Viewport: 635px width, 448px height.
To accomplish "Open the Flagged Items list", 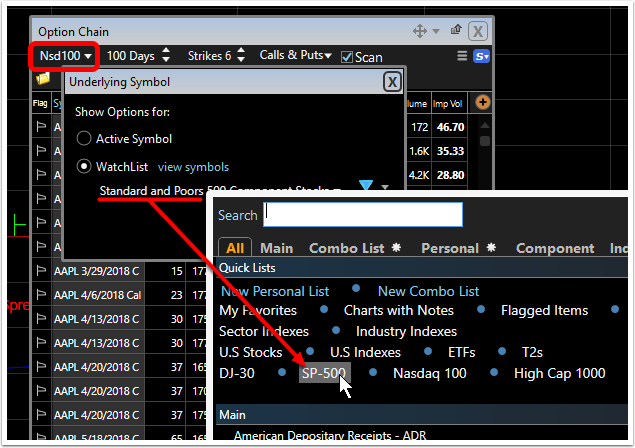I will pyautogui.click(x=544, y=310).
